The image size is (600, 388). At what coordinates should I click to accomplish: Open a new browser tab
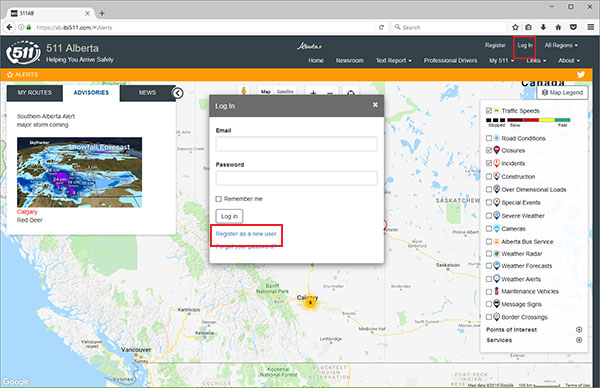102,13
